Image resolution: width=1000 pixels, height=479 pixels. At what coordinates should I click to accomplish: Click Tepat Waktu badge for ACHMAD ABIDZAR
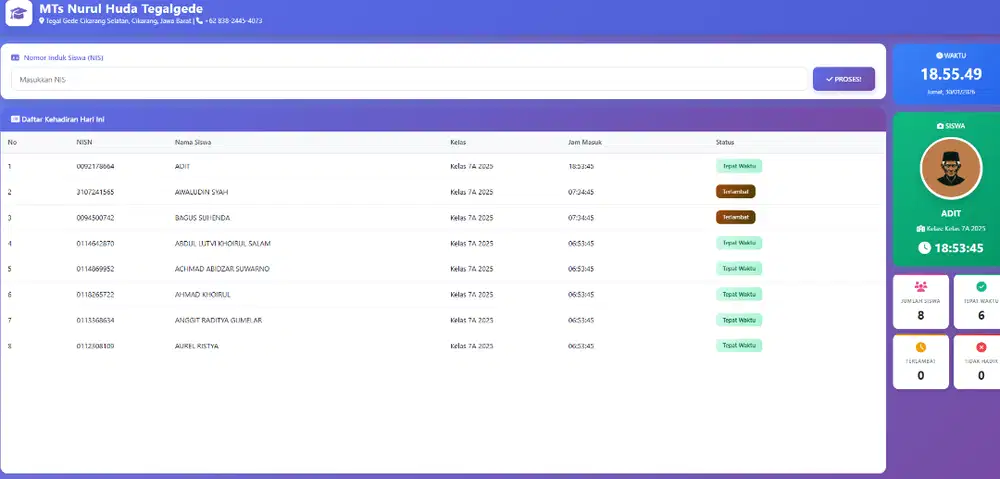pyautogui.click(x=739, y=269)
